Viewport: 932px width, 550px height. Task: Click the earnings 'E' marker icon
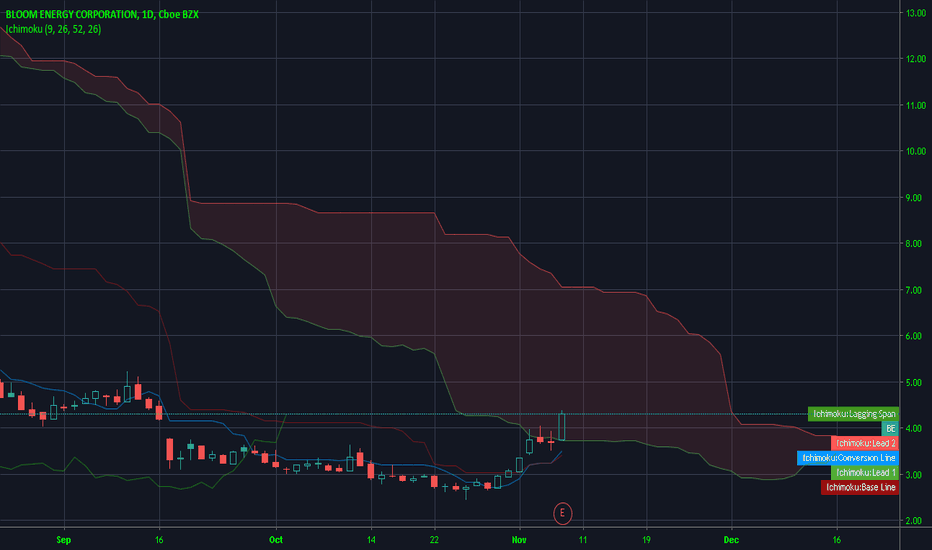(x=562, y=513)
